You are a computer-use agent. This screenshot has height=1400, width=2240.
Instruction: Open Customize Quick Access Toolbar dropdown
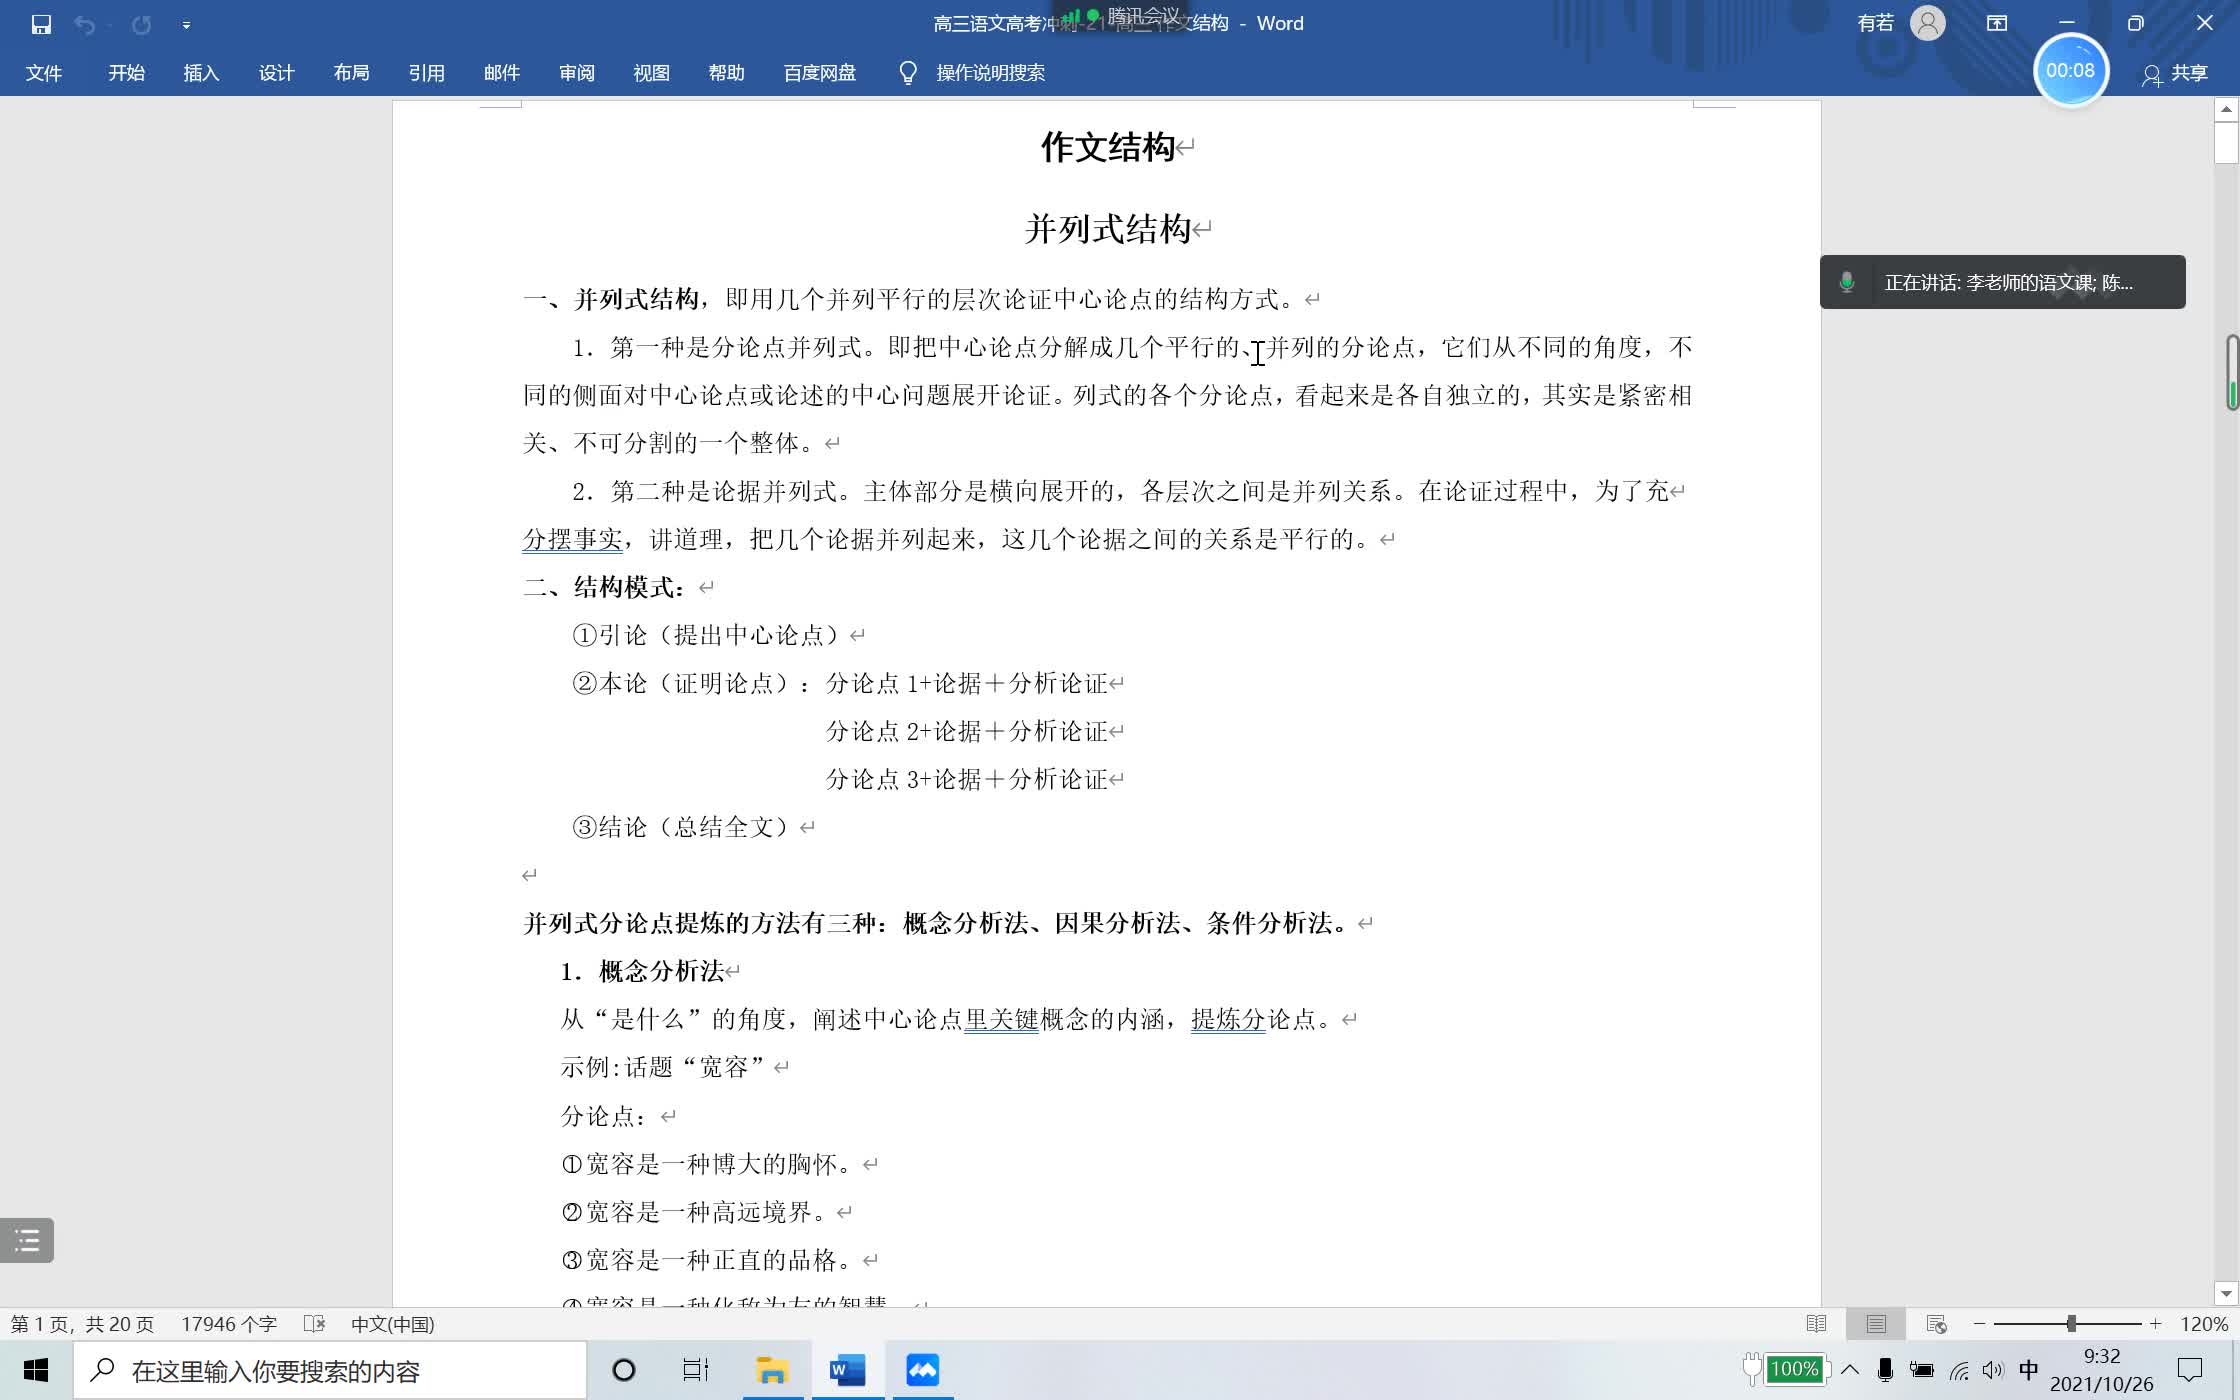186,24
